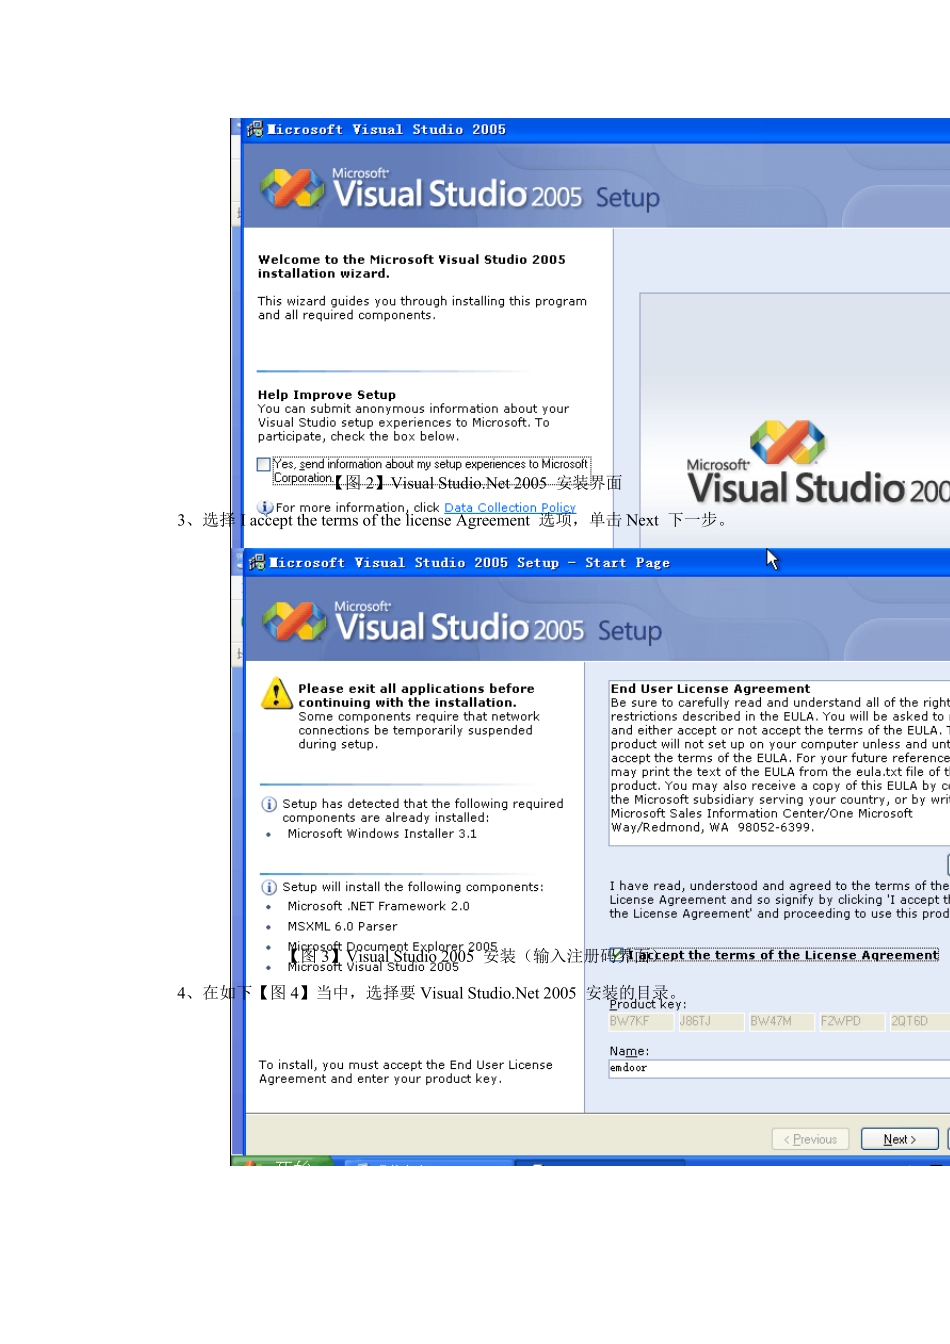Click the Visual Studio 2005 title bar icon
The height and width of the screenshot is (1344, 950).
click(x=255, y=129)
